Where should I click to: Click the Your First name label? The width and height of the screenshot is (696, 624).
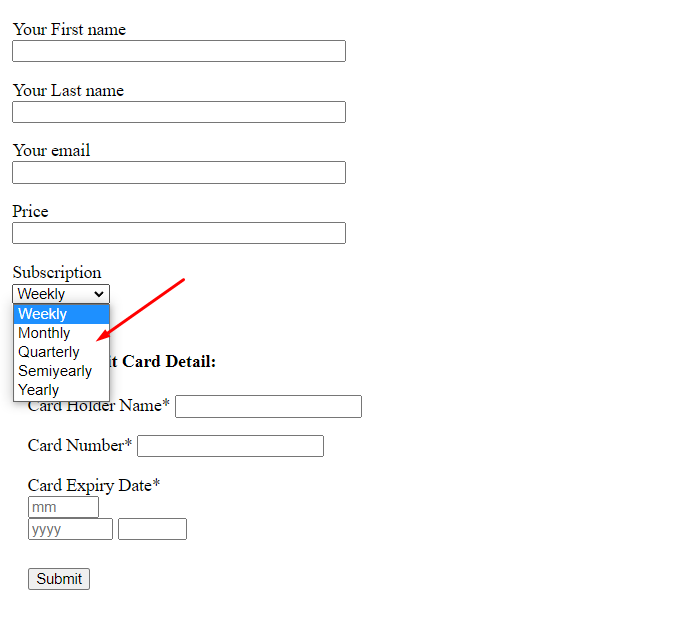tap(69, 30)
